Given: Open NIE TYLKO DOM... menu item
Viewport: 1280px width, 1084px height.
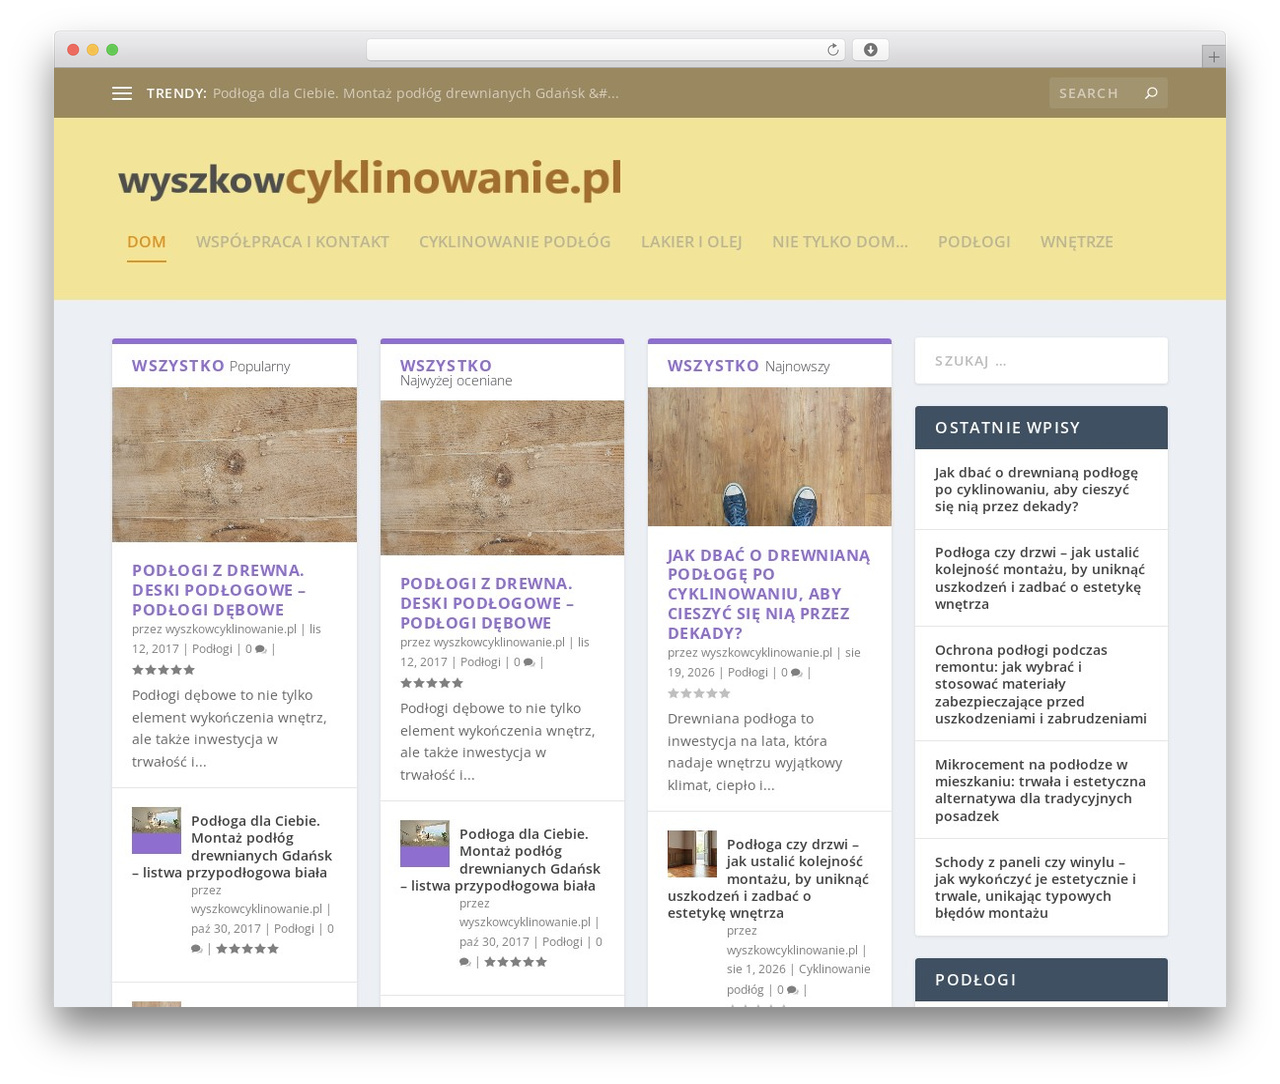Looking at the screenshot, I should click(840, 242).
